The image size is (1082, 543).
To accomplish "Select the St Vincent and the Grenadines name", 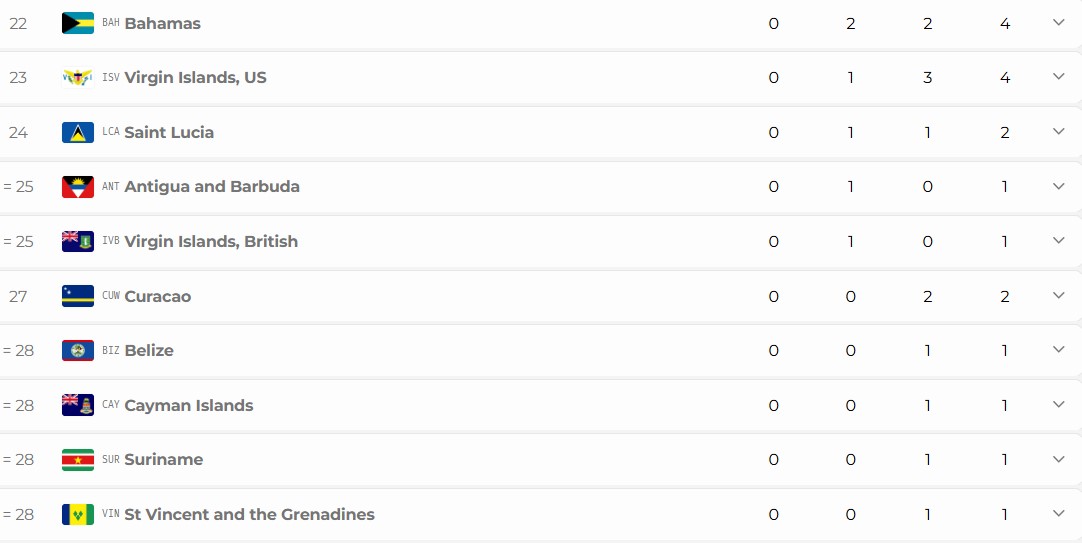I will click(249, 514).
